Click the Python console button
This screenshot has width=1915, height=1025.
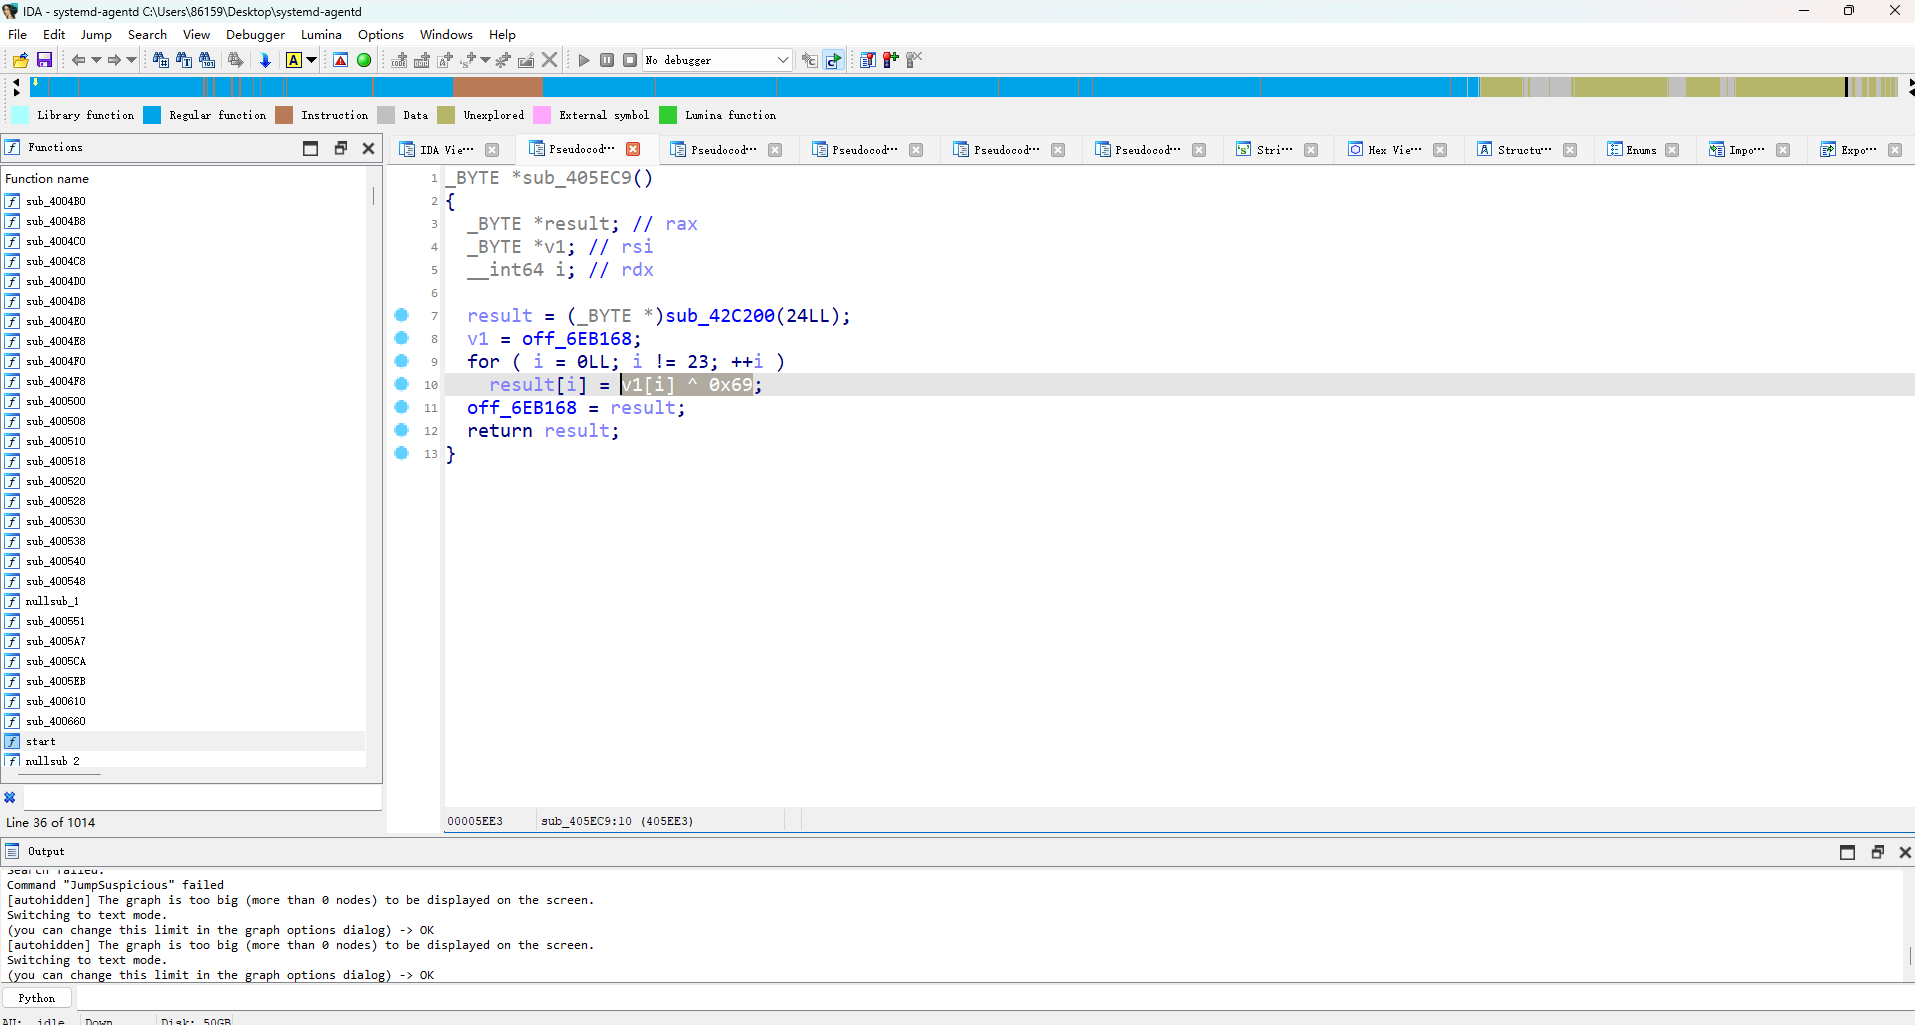[x=37, y=998]
